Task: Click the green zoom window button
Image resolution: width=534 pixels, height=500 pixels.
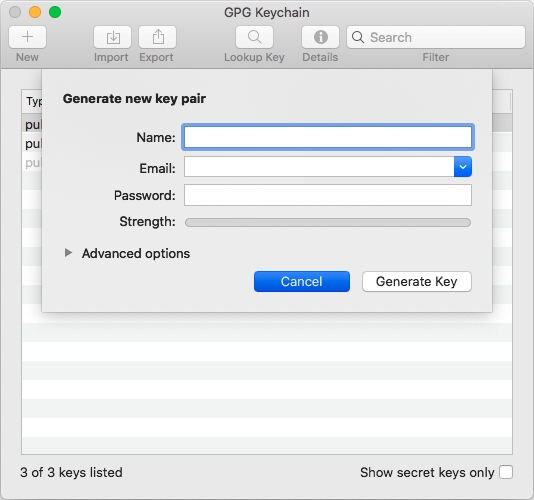Action: pyautogui.click(x=55, y=12)
